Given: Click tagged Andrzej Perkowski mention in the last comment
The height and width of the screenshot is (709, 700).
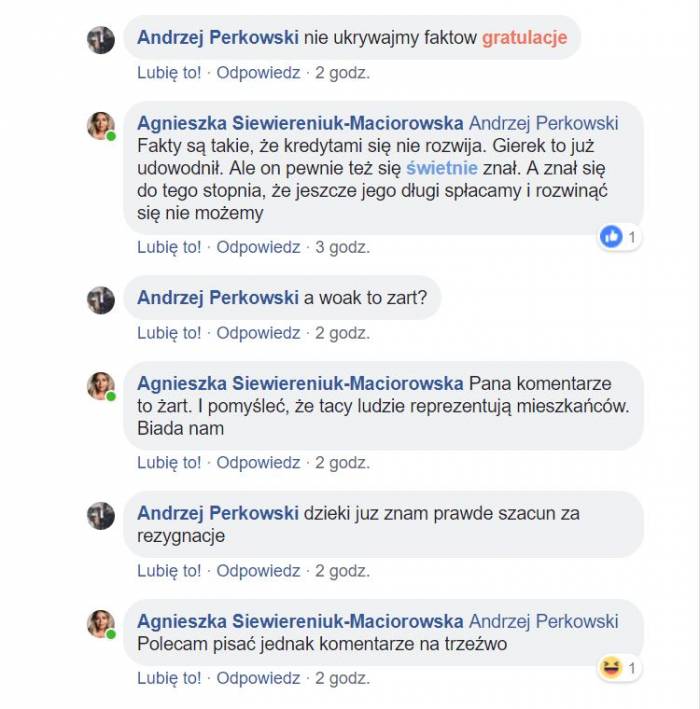Looking at the screenshot, I should (x=544, y=622).
